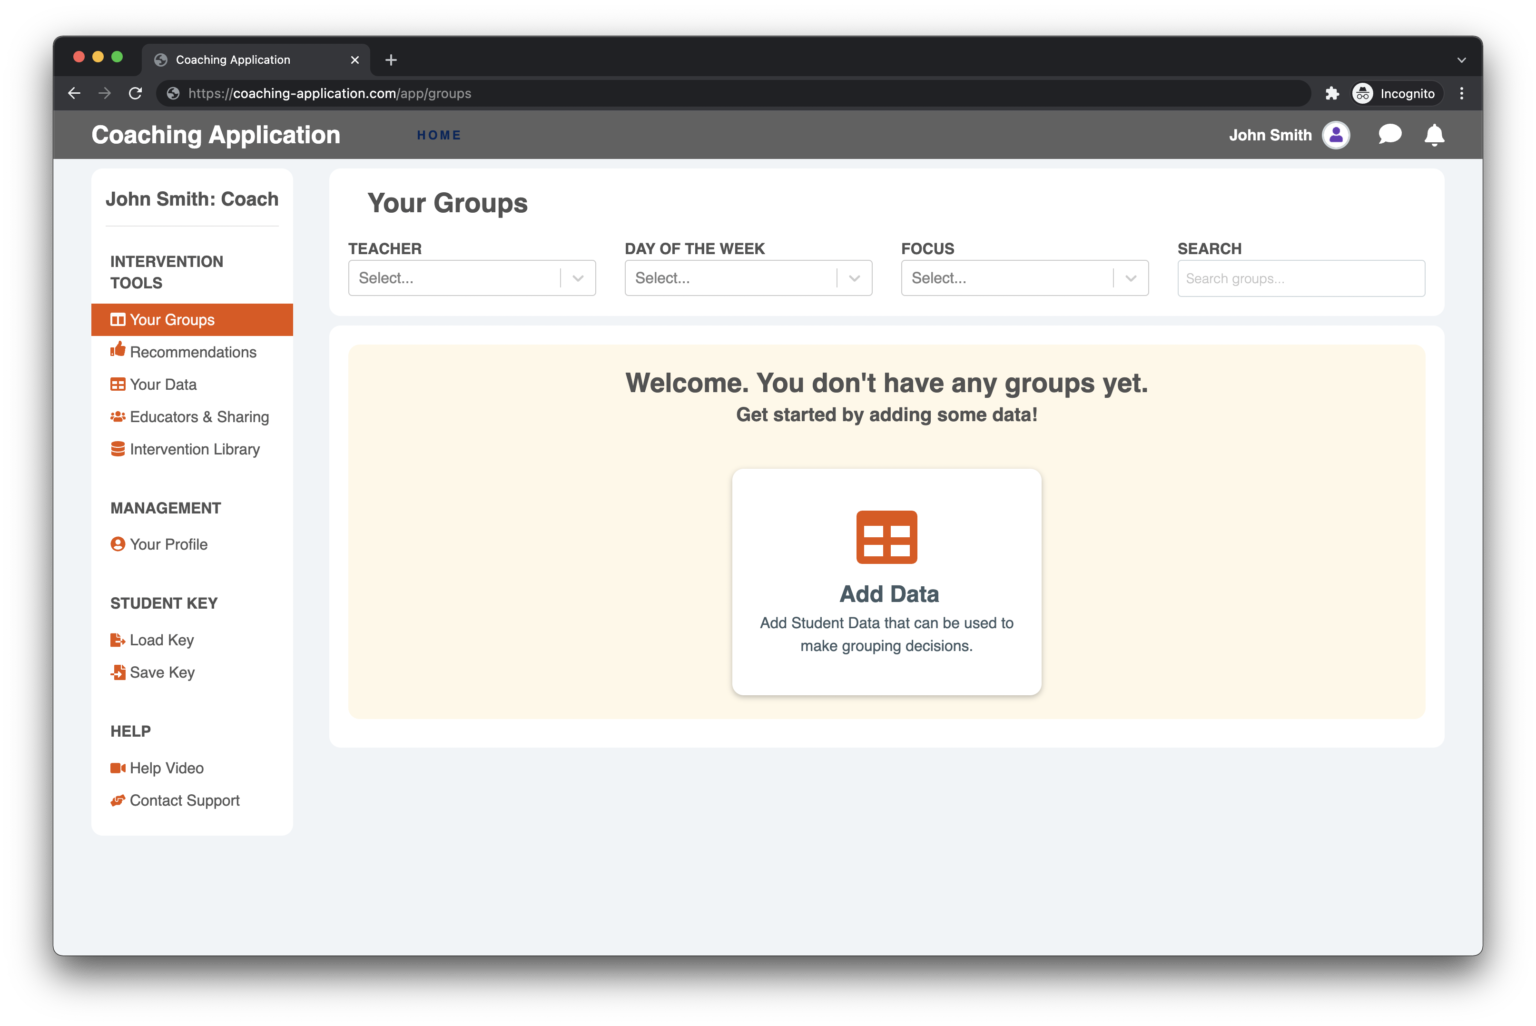Click the Load Key icon
The width and height of the screenshot is (1536, 1026).
click(x=117, y=639)
